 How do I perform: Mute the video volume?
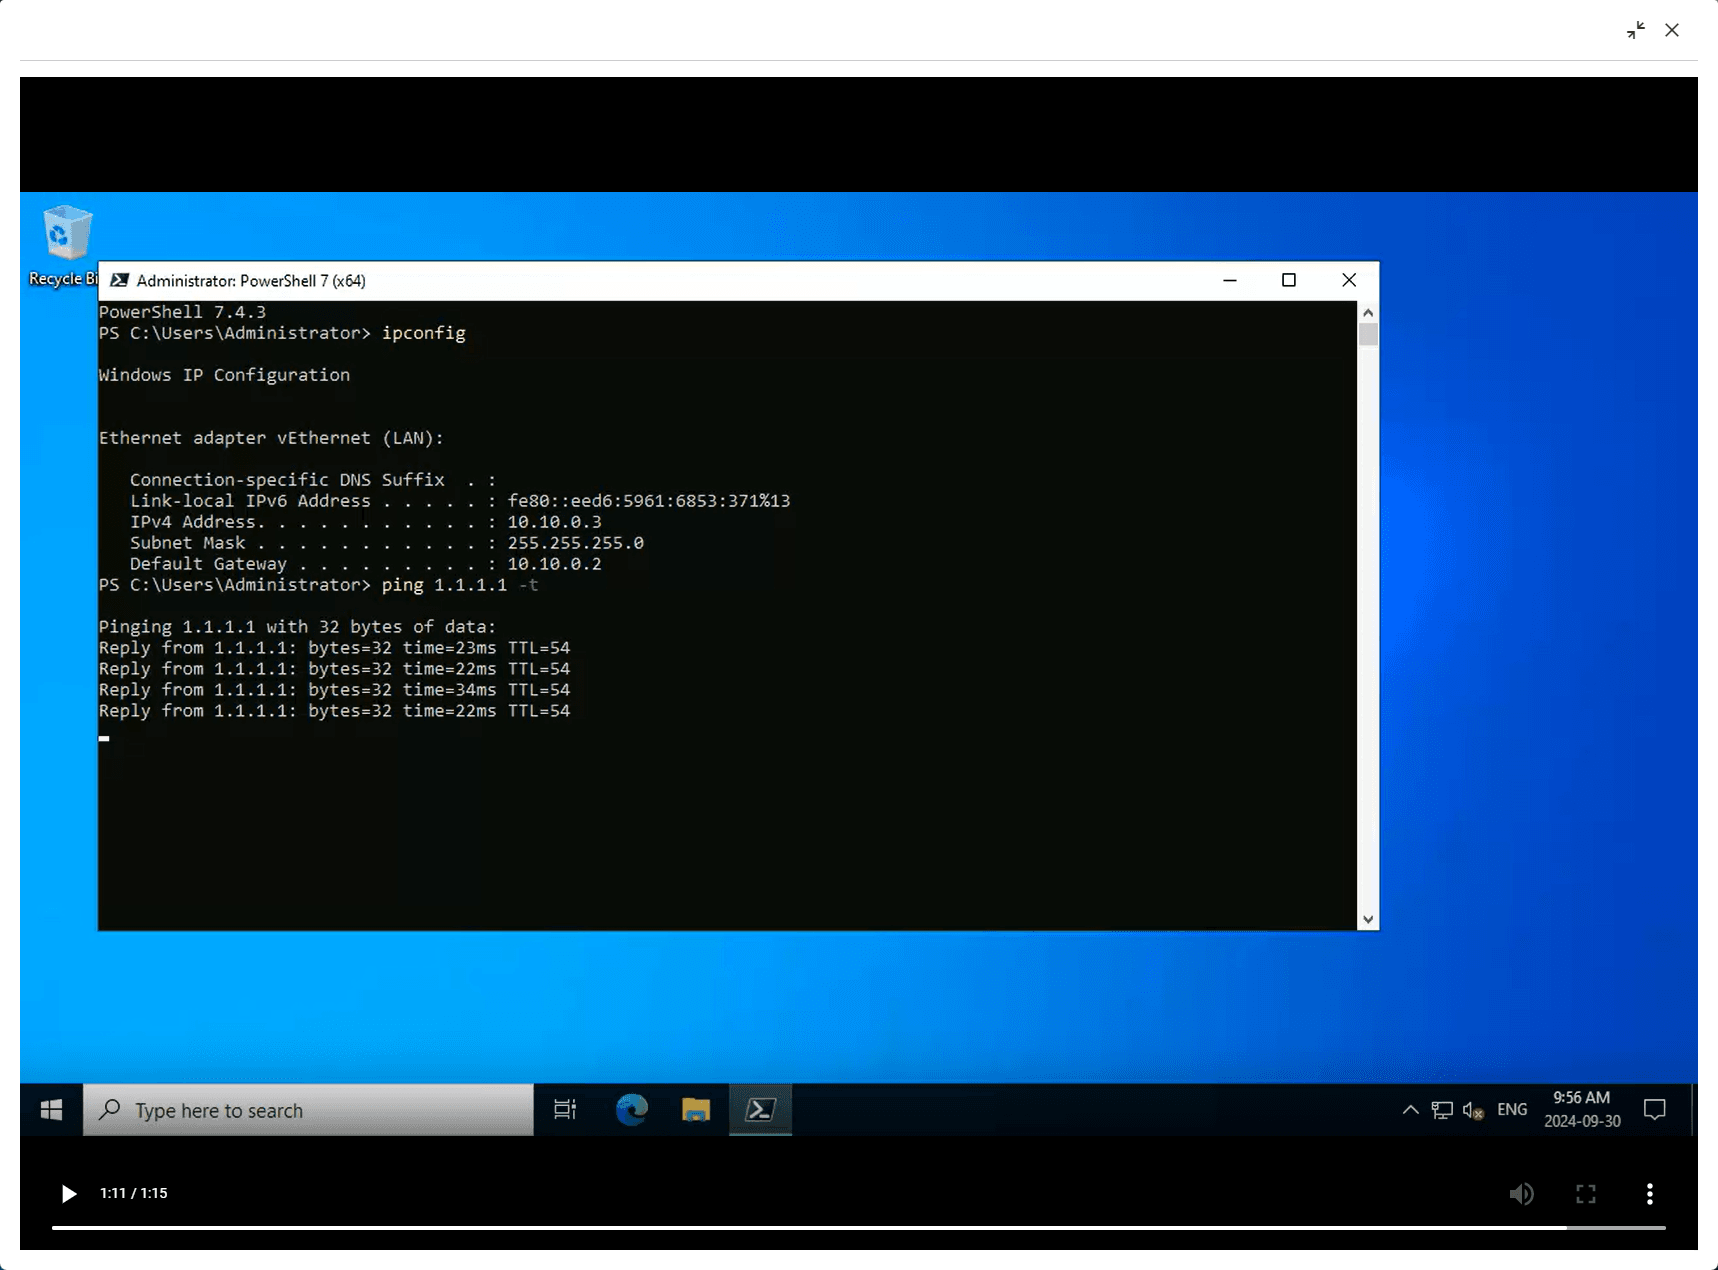tap(1521, 1193)
